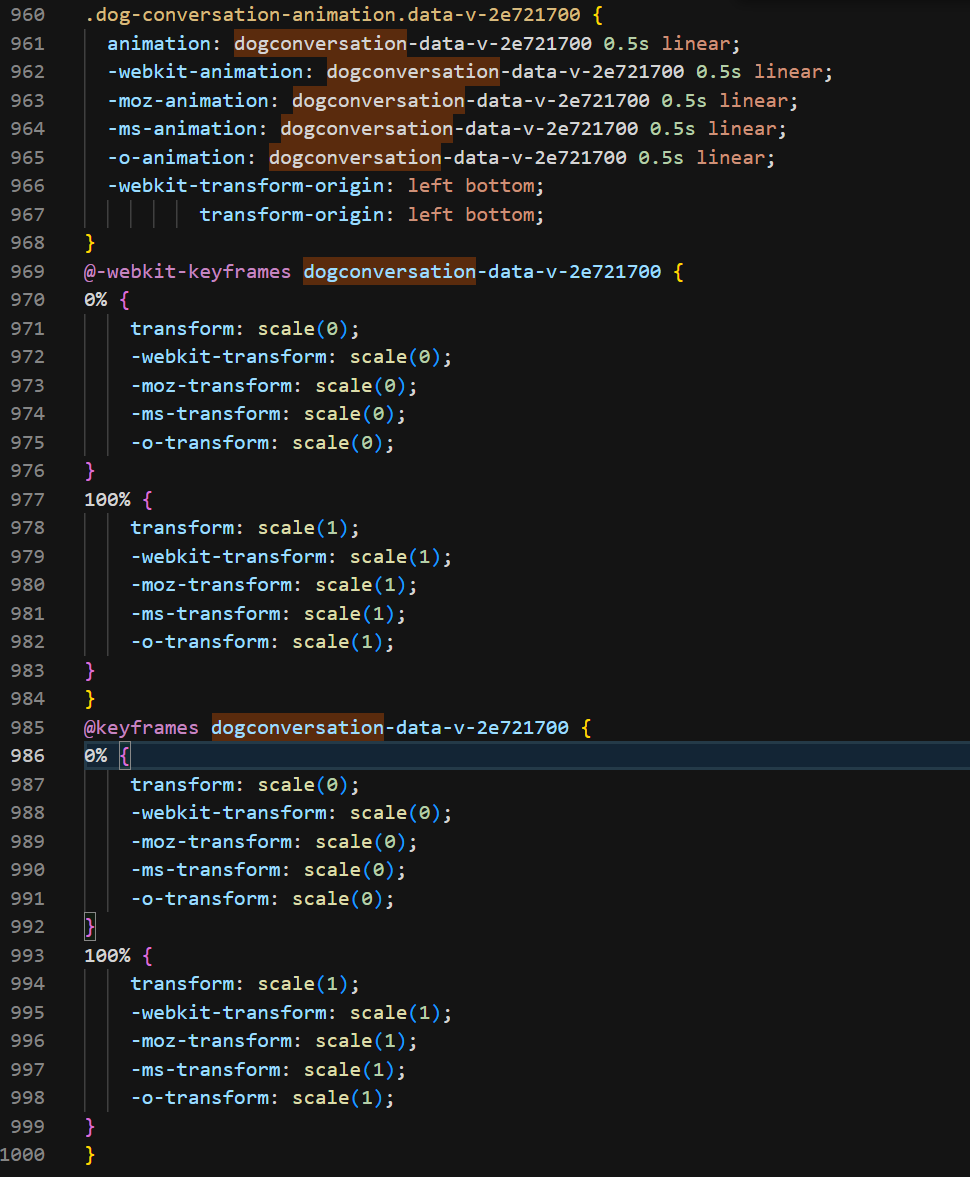Image resolution: width=970 pixels, height=1177 pixels.
Task: Click scale(1) value on line 994
Action: point(308,984)
